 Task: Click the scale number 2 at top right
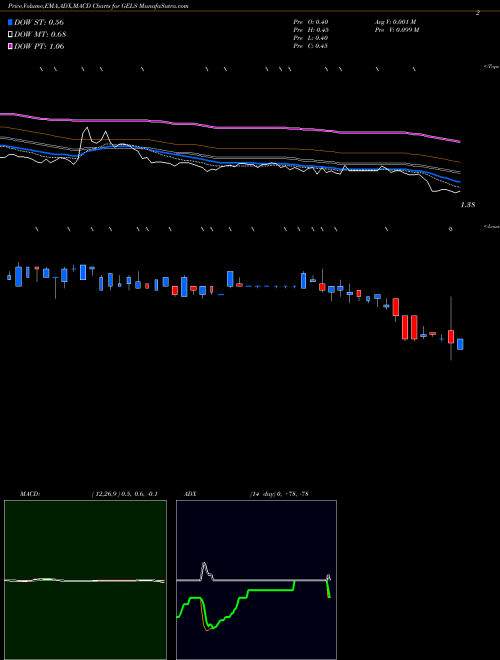click(478, 13)
